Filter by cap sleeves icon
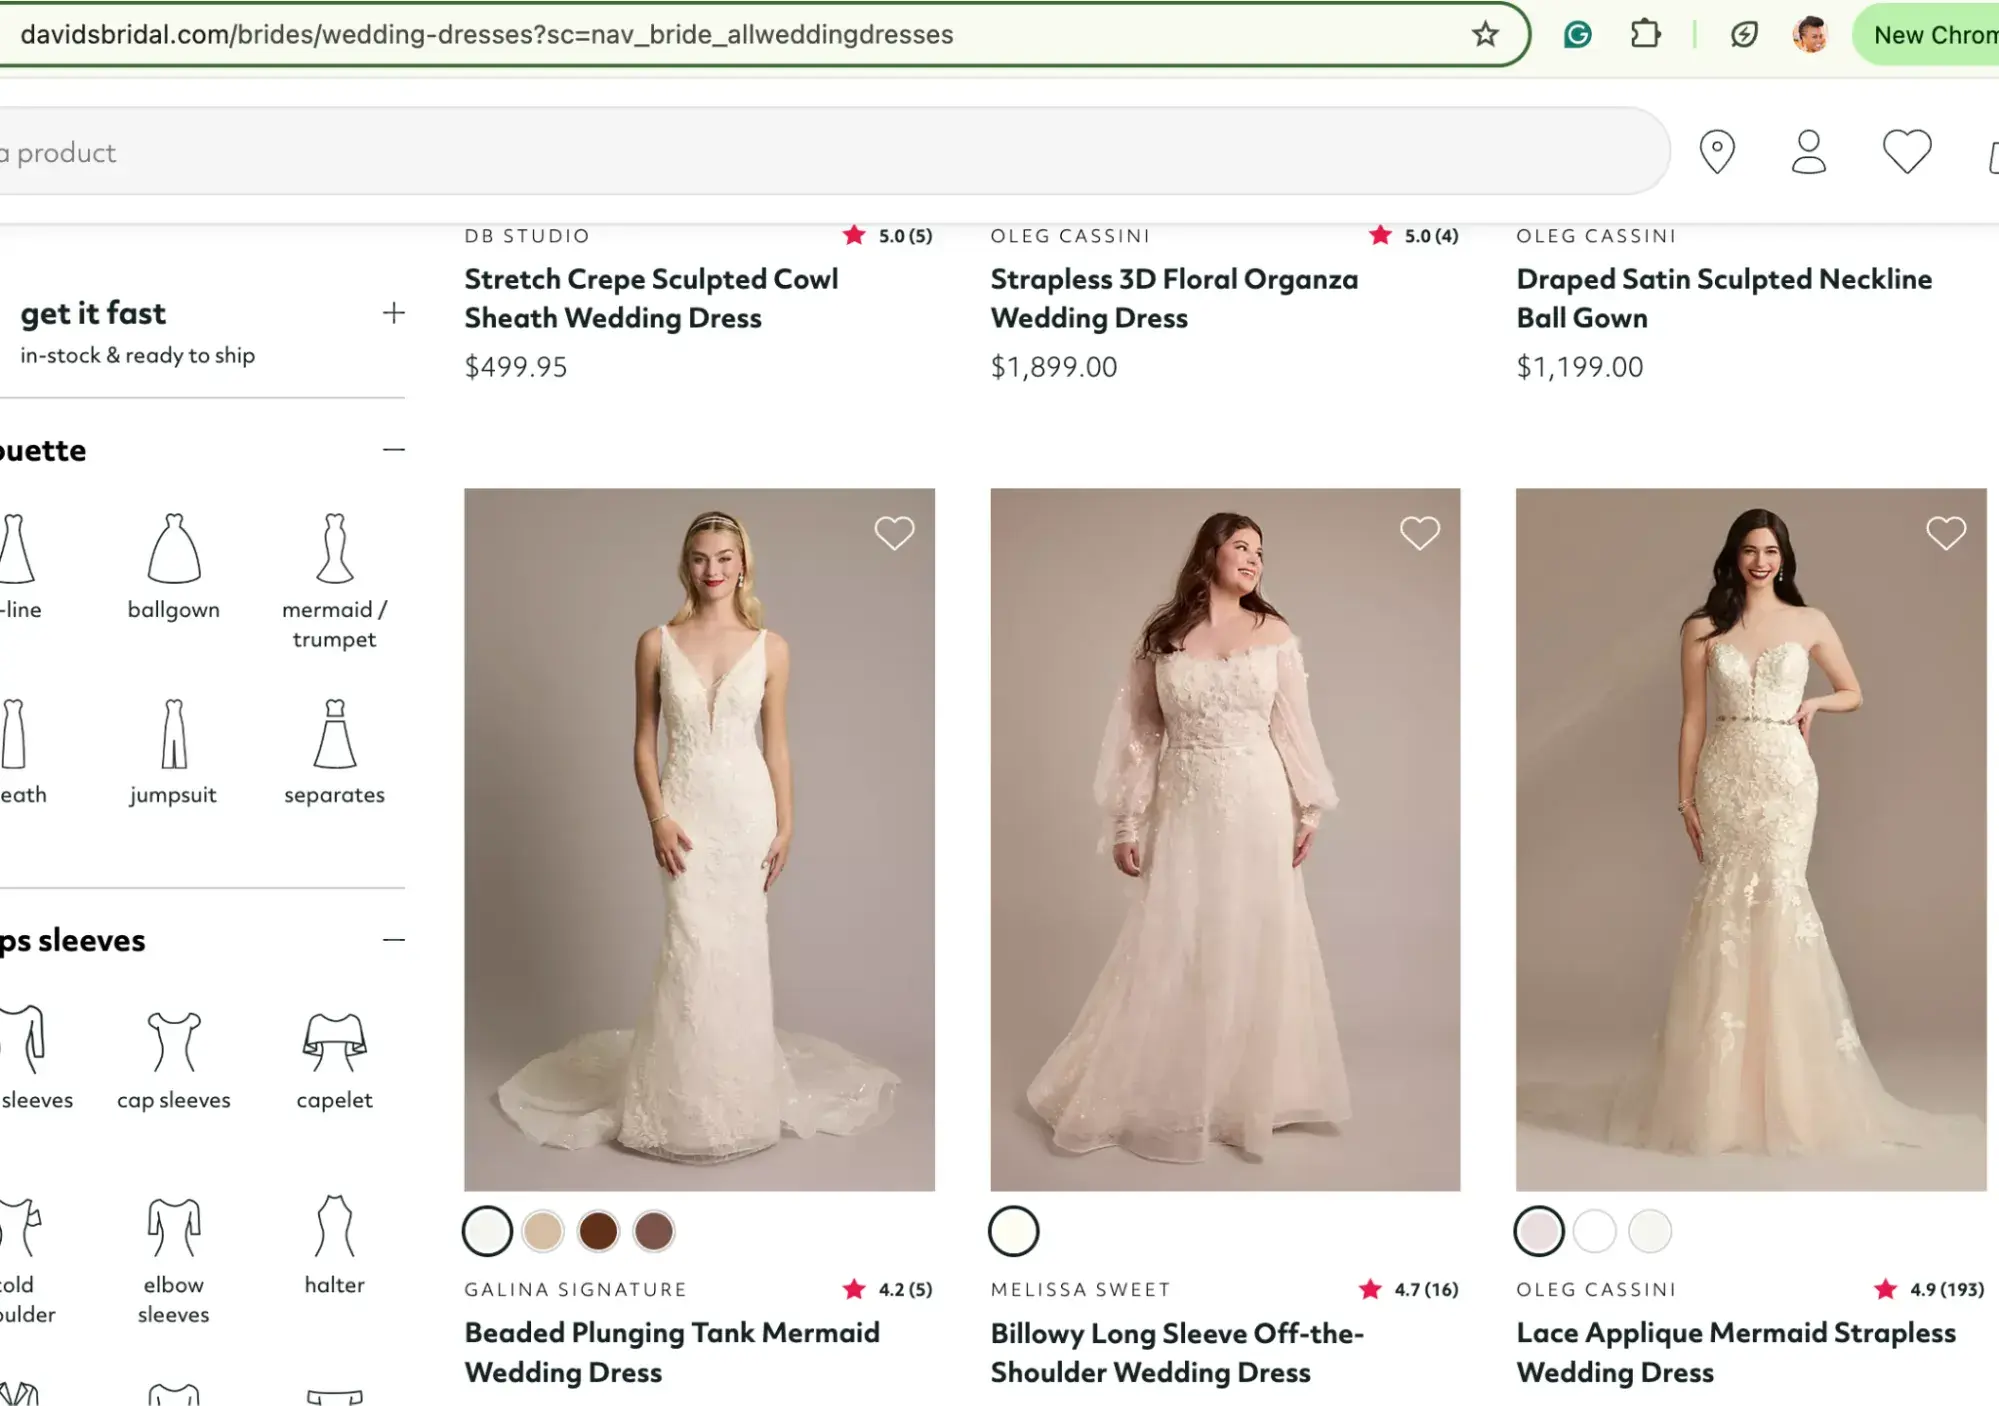The width and height of the screenshot is (1999, 1406). (174, 1041)
